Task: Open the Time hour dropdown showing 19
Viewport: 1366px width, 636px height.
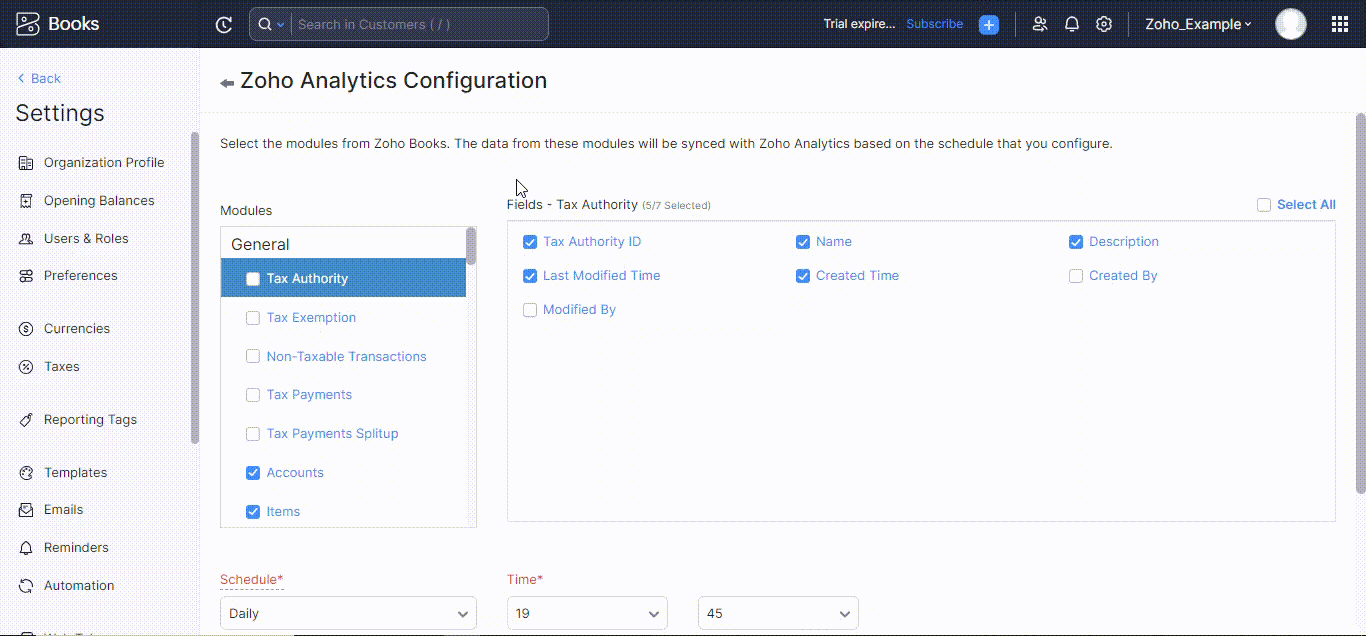Action: [587, 613]
